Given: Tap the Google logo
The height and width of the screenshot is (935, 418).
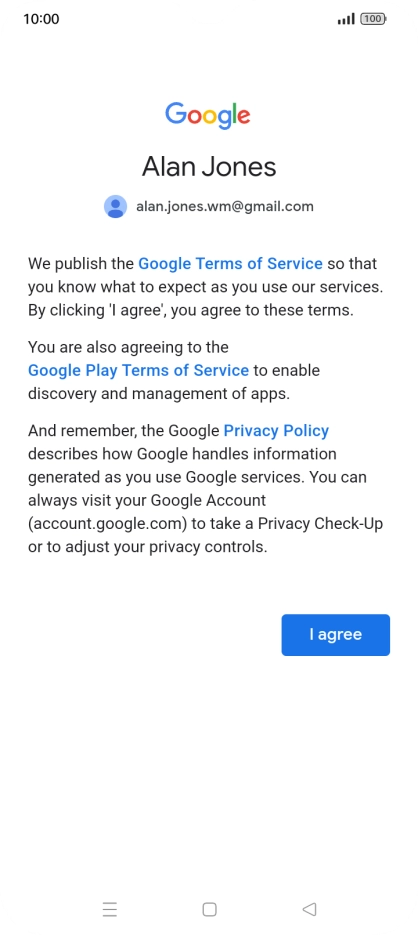Looking at the screenshot, I should pyautogui.click(x=208, y=115).
